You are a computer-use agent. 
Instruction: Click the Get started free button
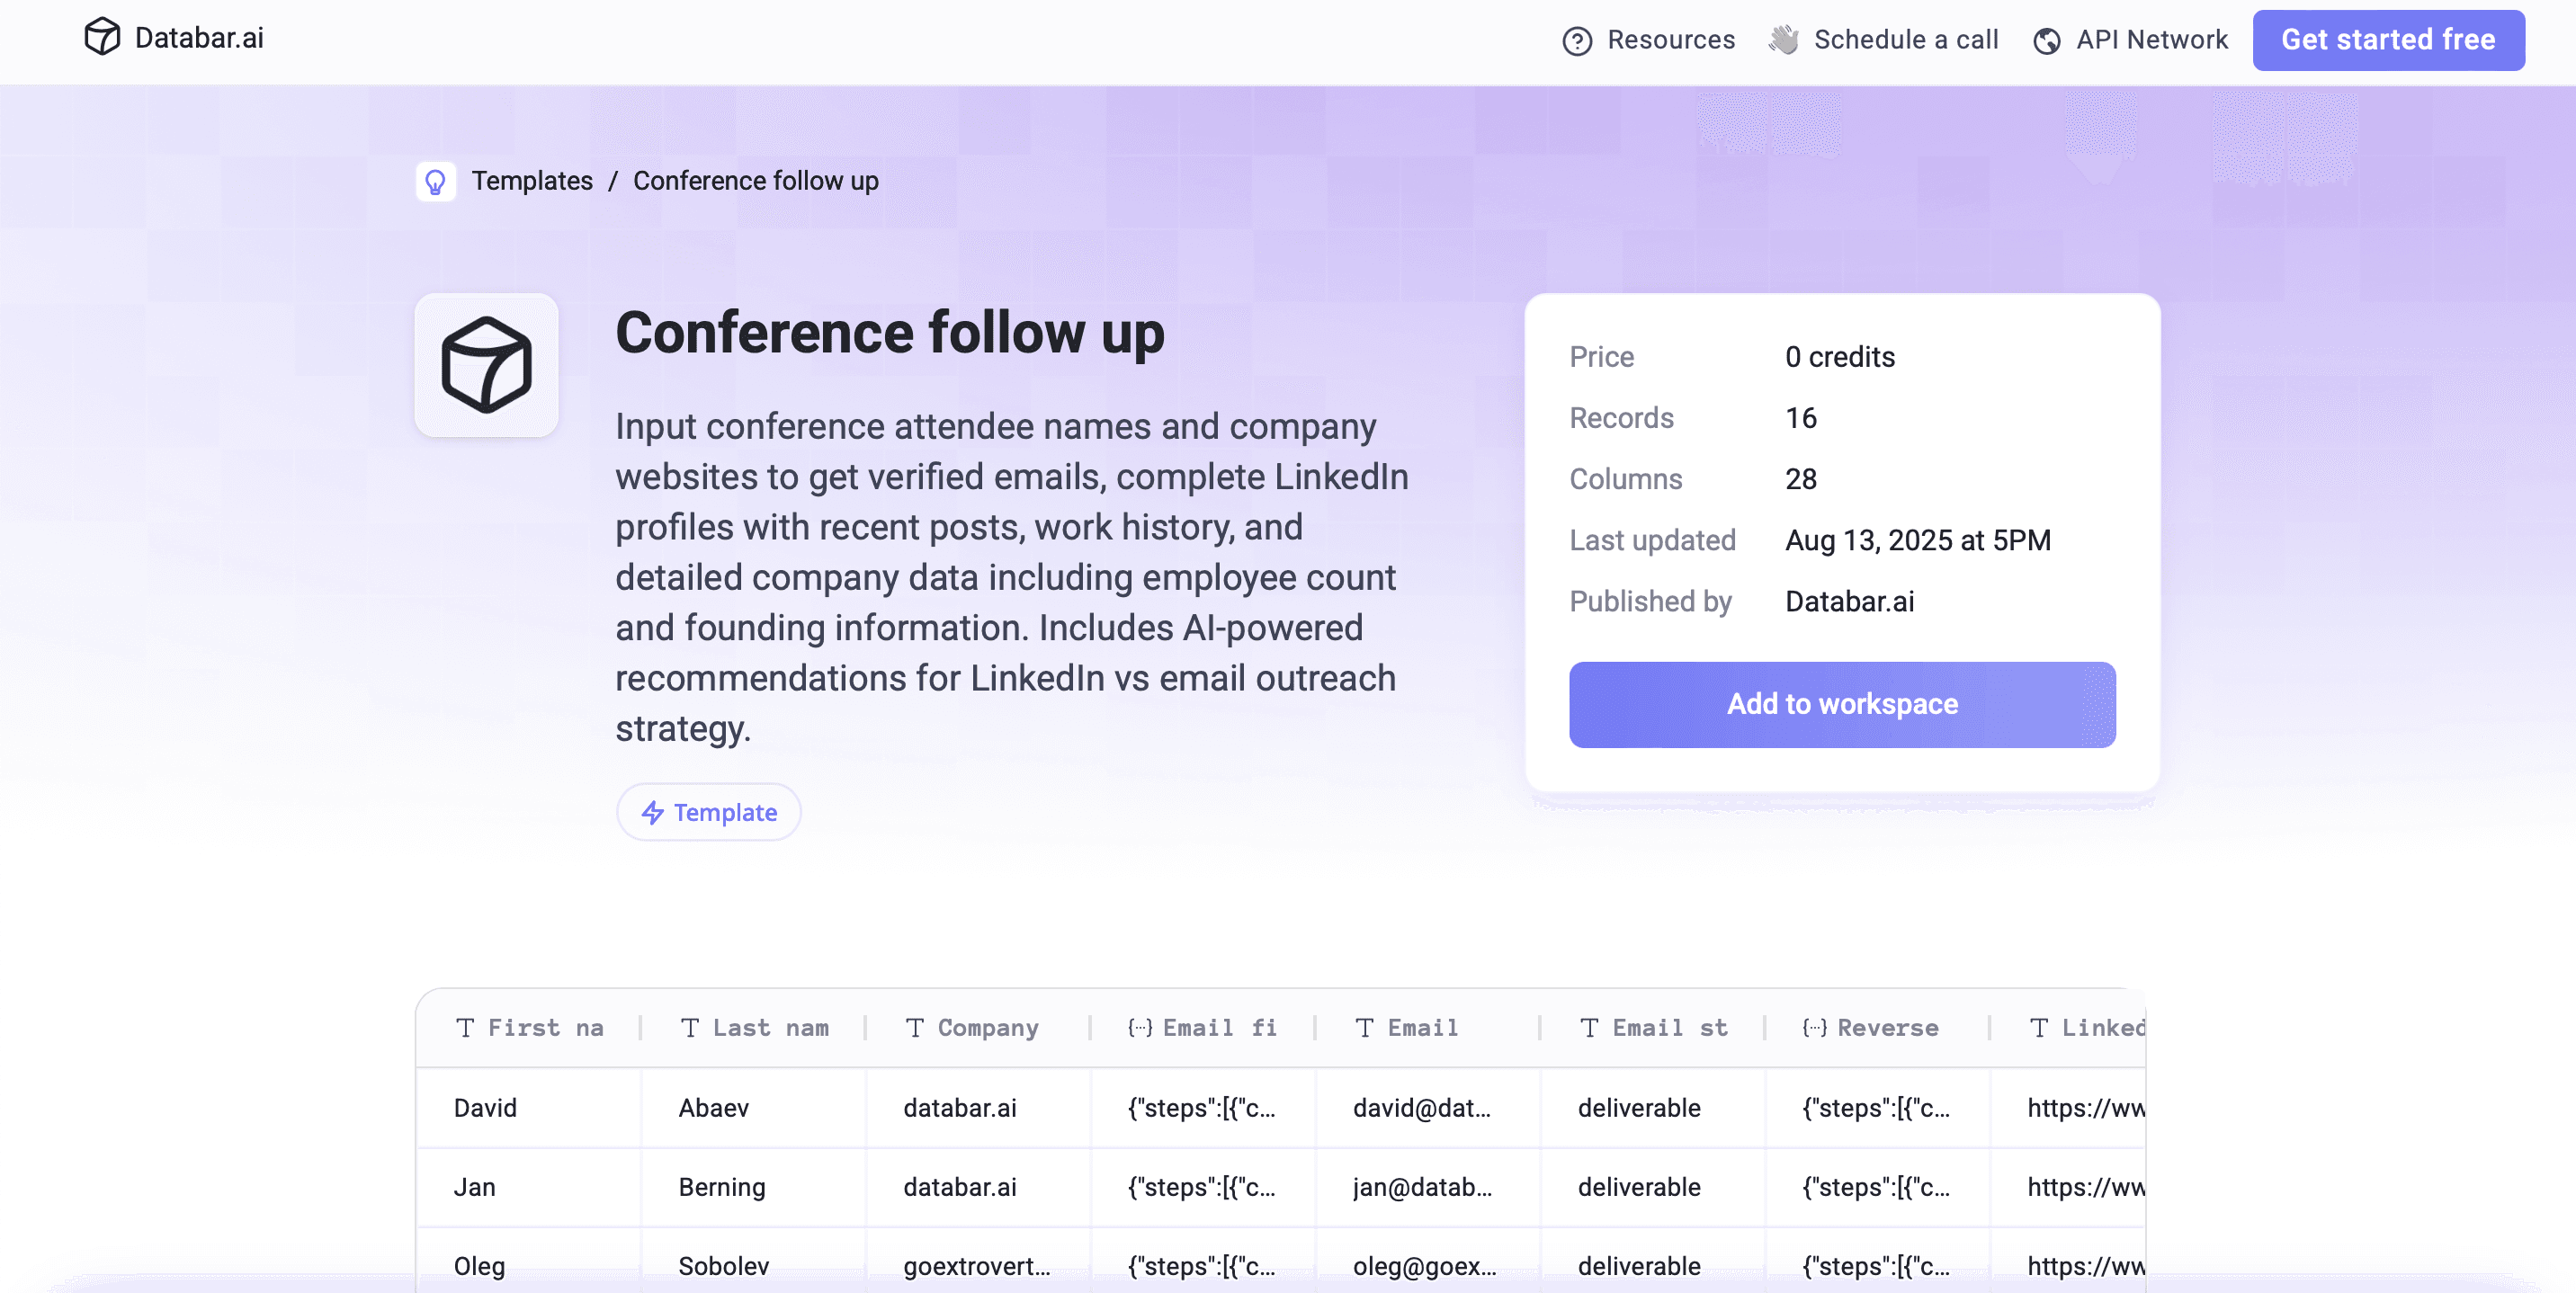2388,40
